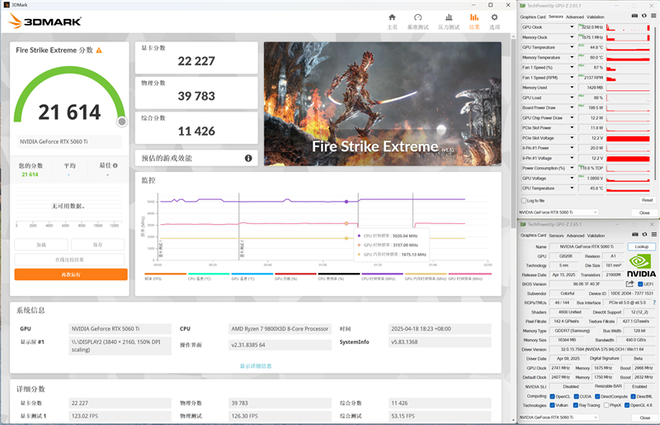The width and height of the screenshot is (660, 425).
Task: Click the Fire Strike Extreme preview image
Action: 383,104
